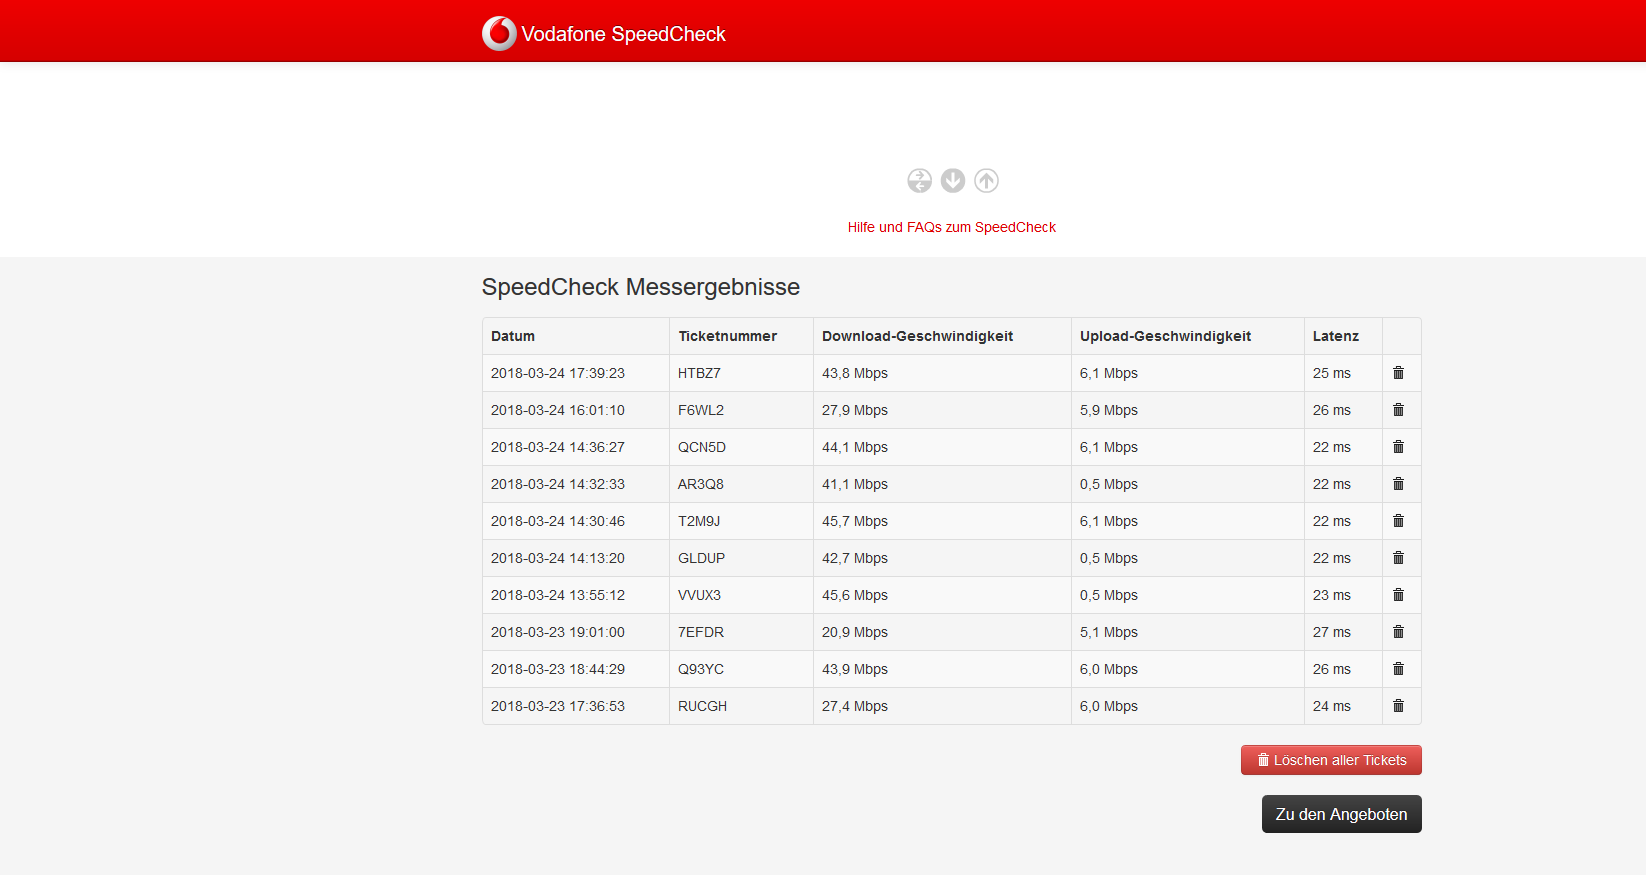The width and height of the screenshot is (1646, 875).
Task: Click Zu den Angeboten button
Action: 1341,814
